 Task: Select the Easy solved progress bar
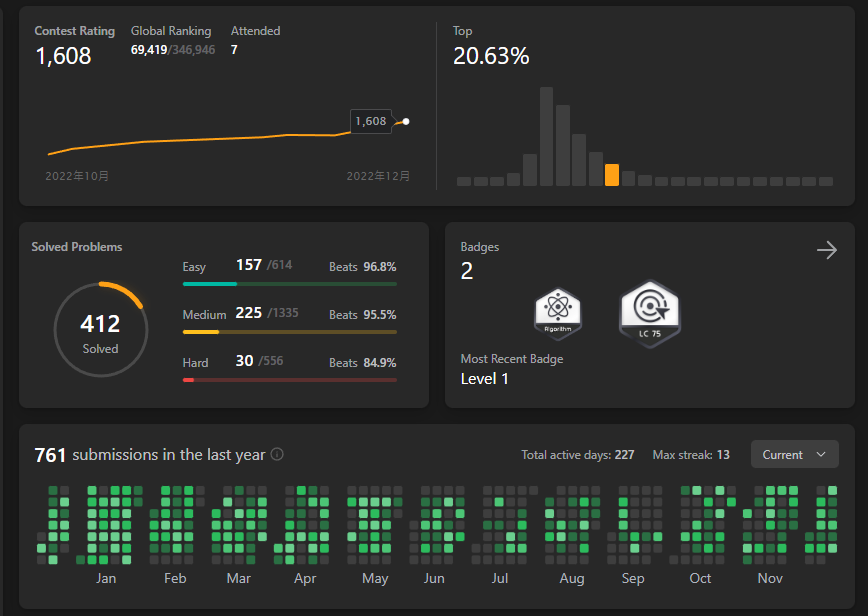click(x=290, y=284)
